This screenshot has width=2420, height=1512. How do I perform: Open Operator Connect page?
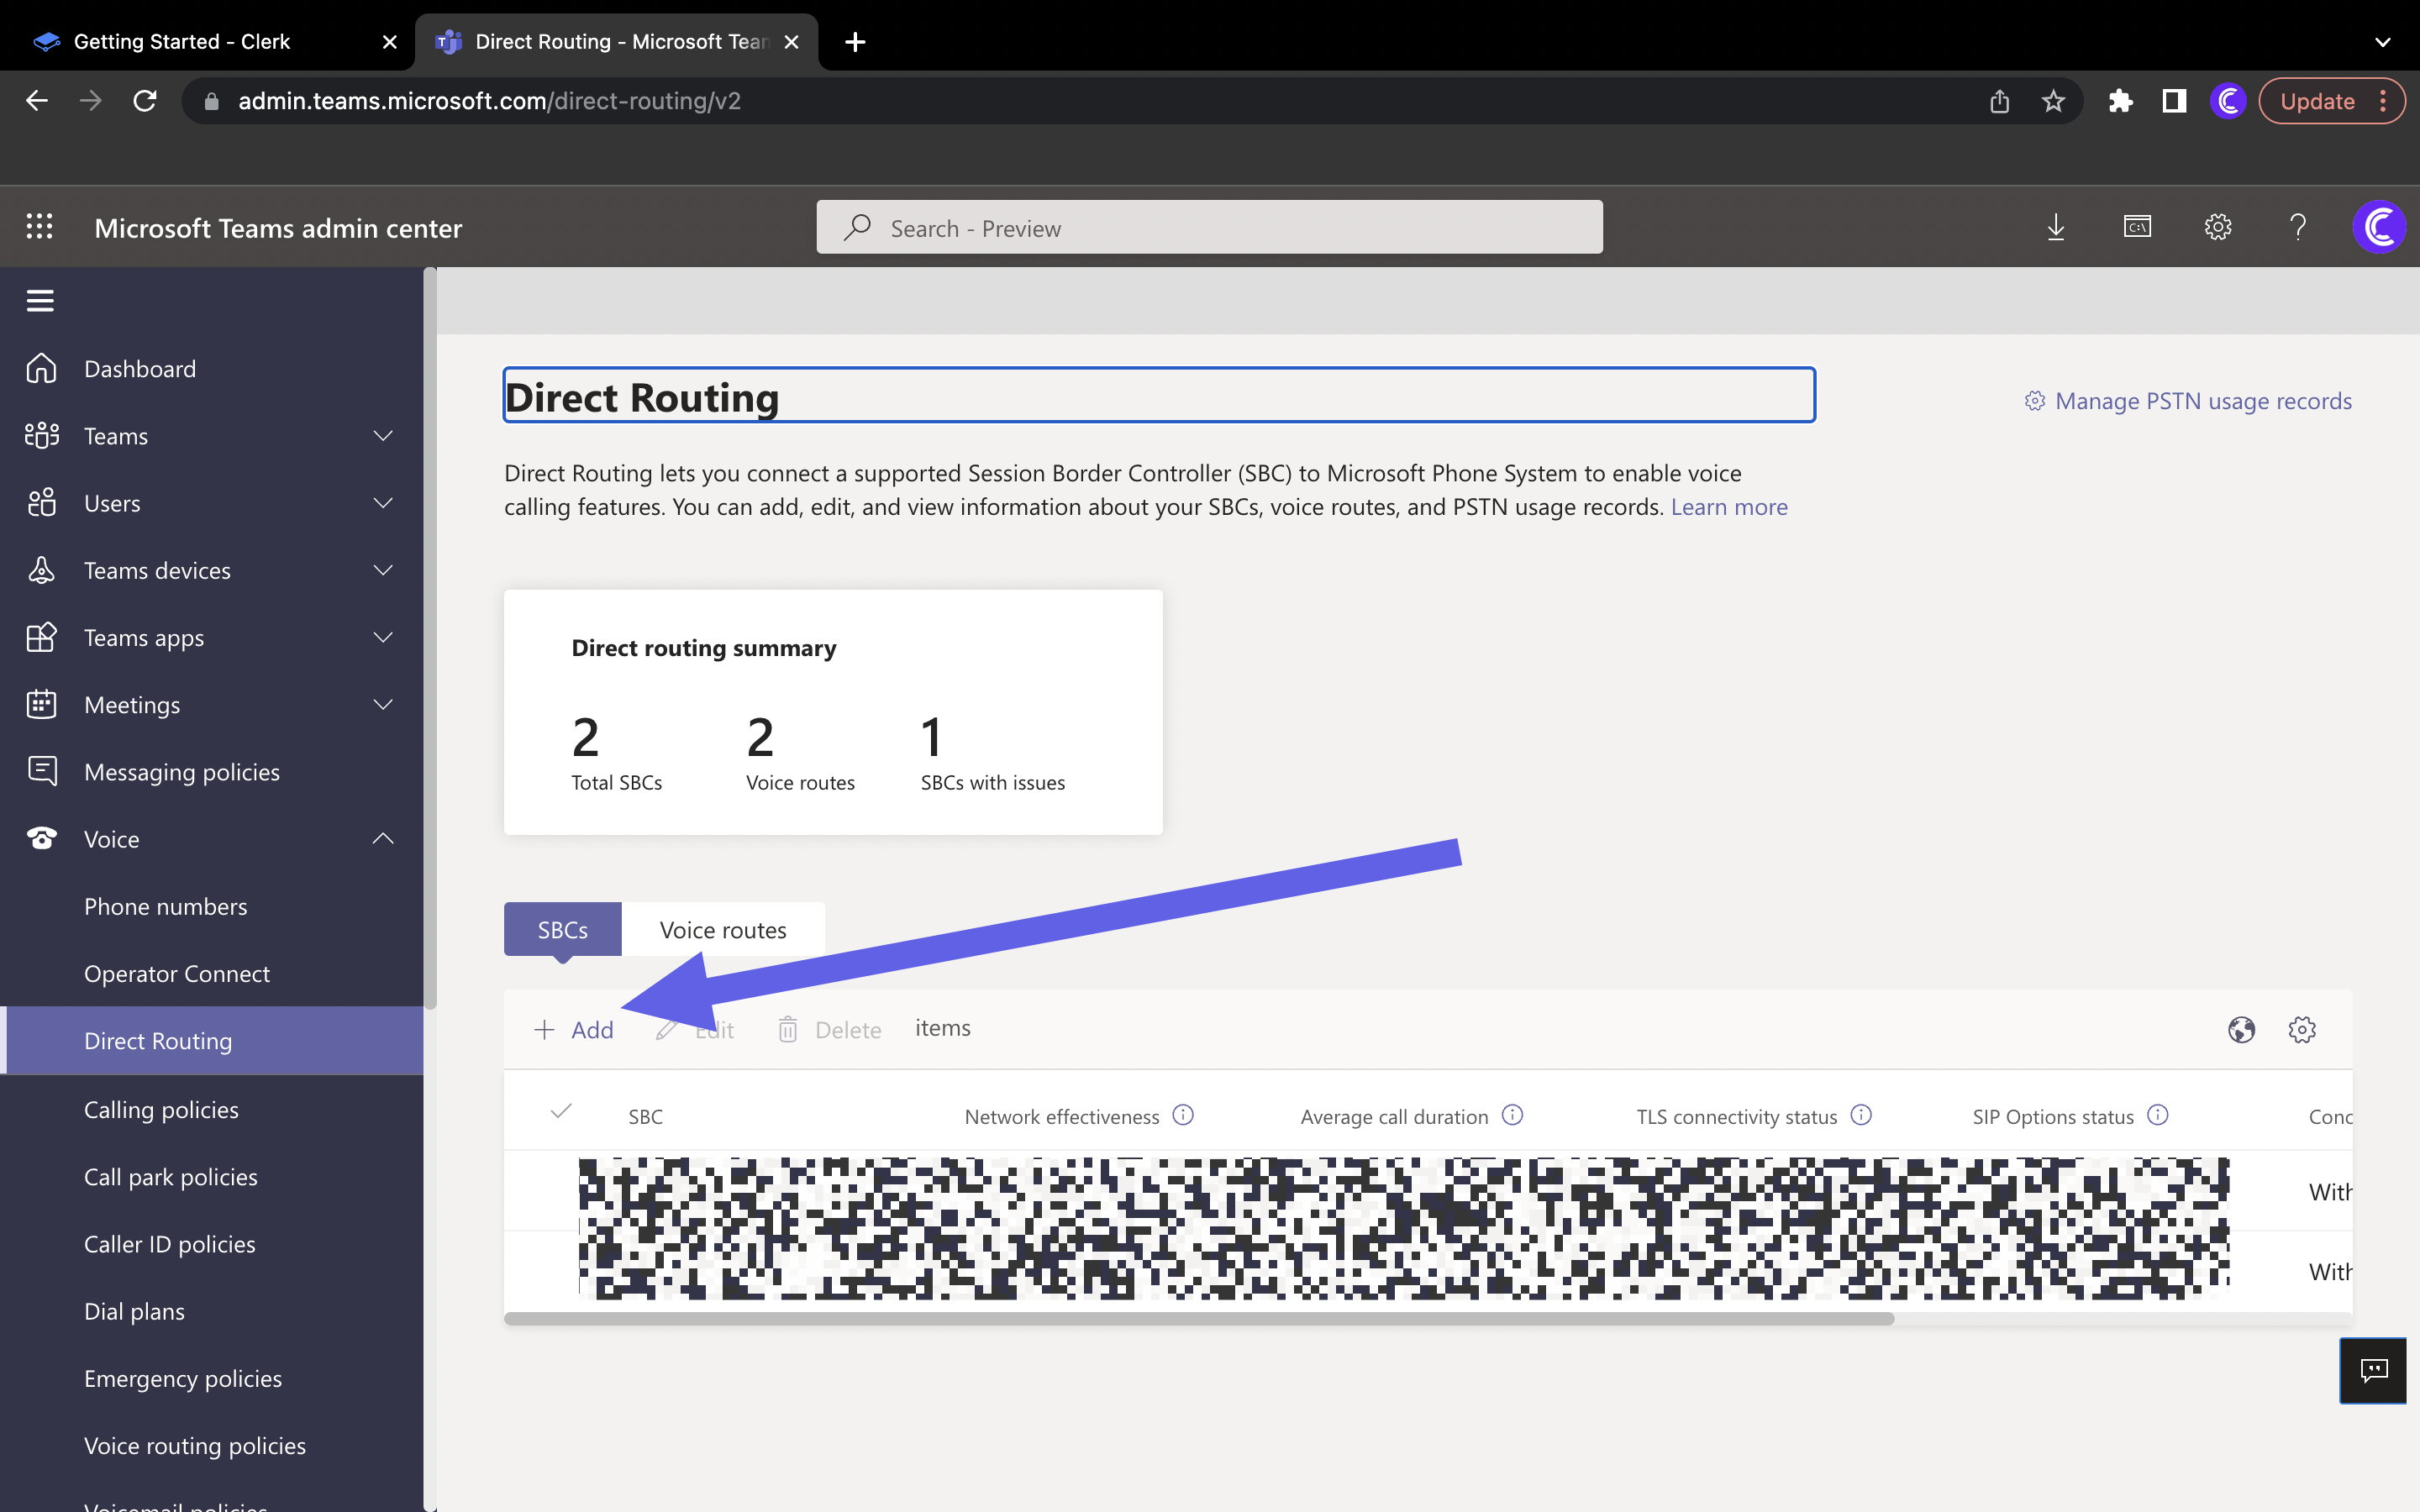tap(177, 973)
